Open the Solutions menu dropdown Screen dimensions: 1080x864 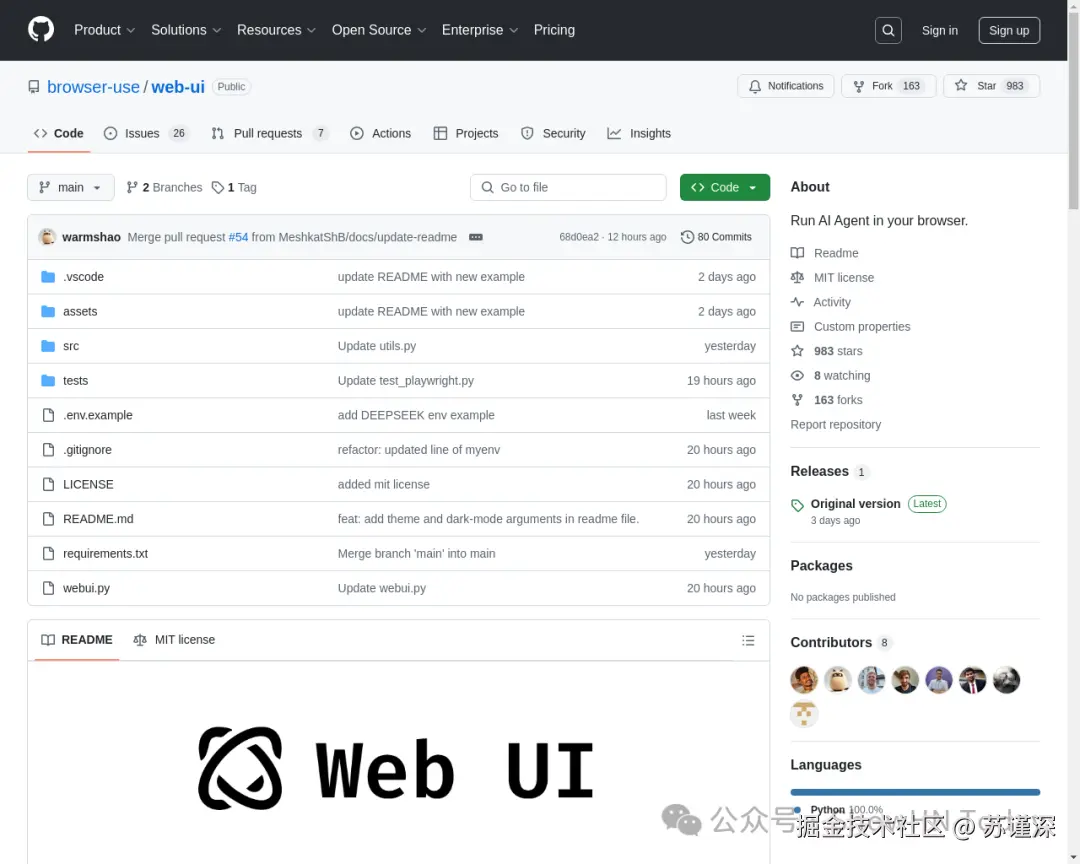pyautogui.click(x=186, y=30)
